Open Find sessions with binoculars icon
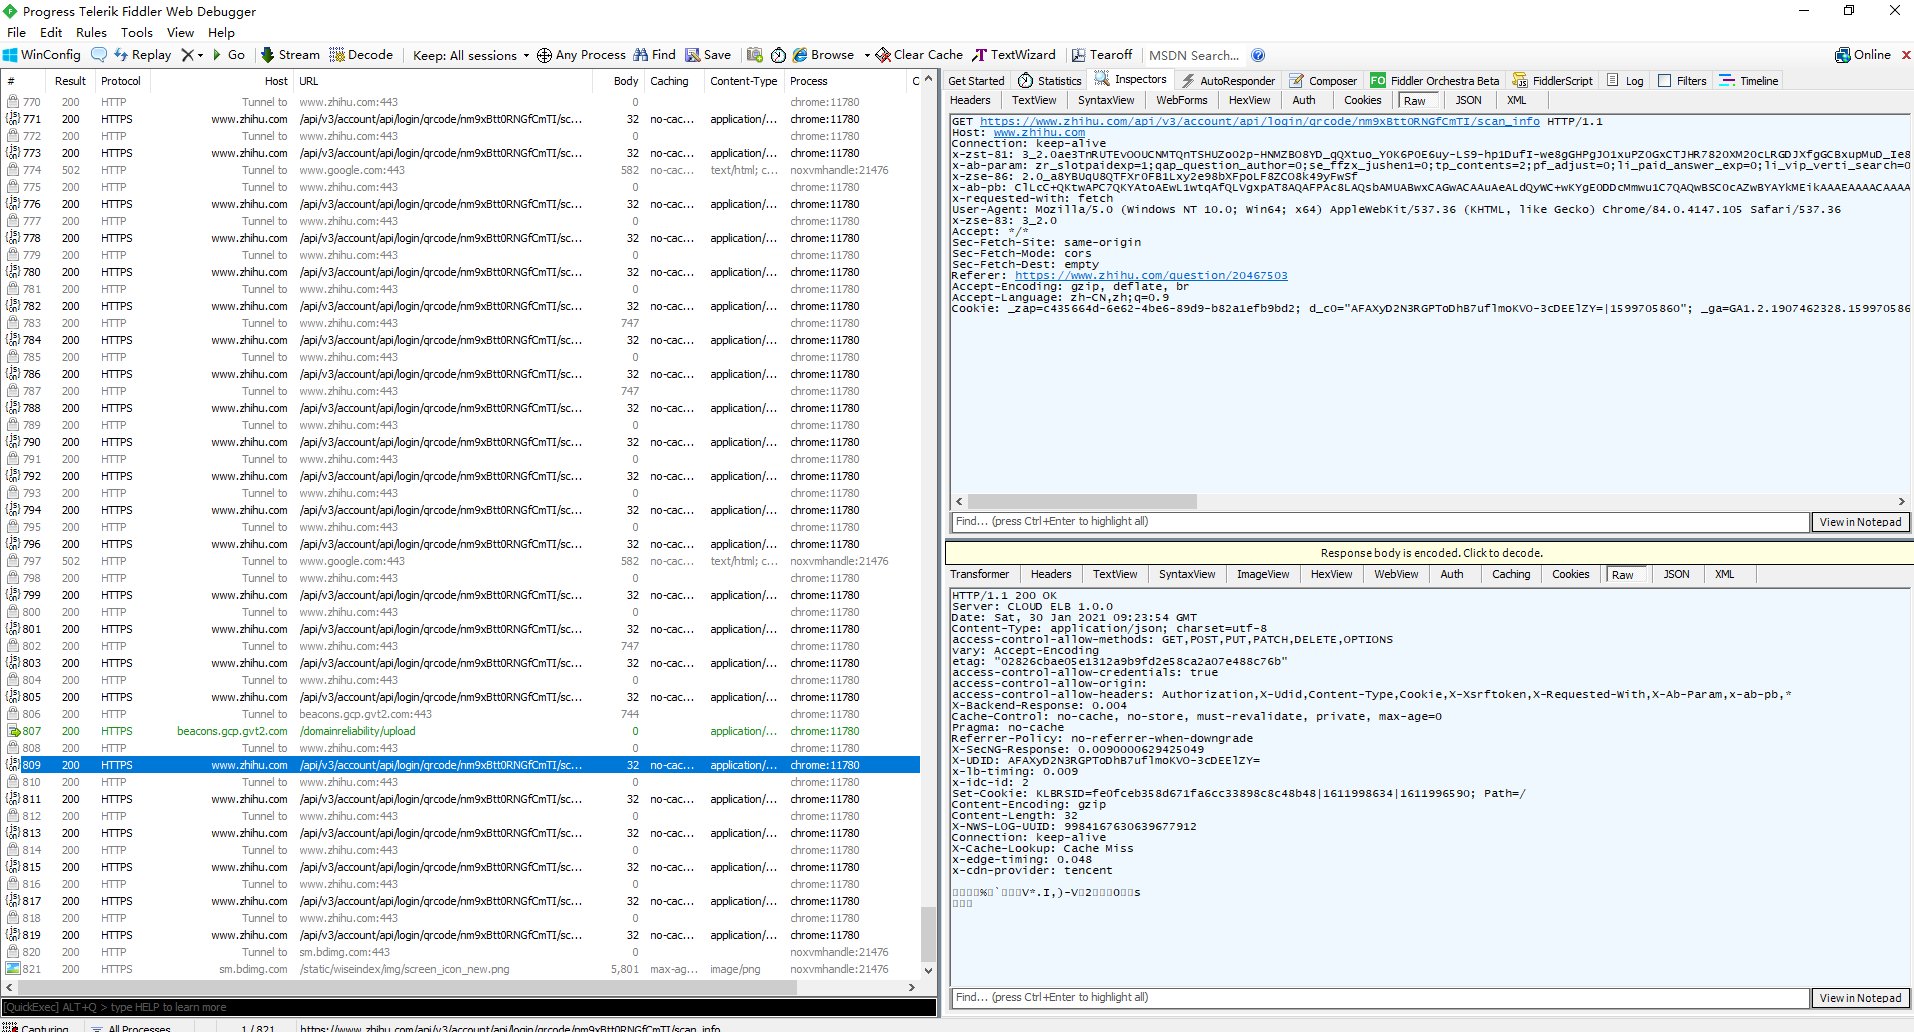The width and height of the screenshot is (1914, 1032). [x=654, y=55]
